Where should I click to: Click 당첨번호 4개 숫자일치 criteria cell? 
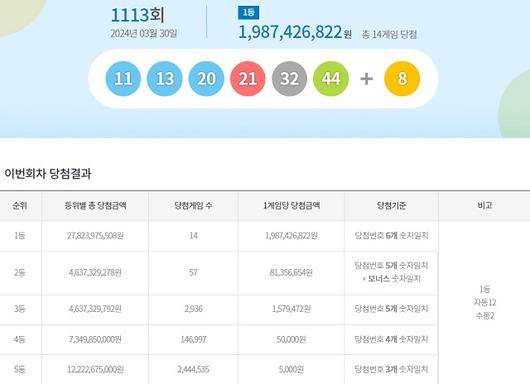(x=391, y=339)
